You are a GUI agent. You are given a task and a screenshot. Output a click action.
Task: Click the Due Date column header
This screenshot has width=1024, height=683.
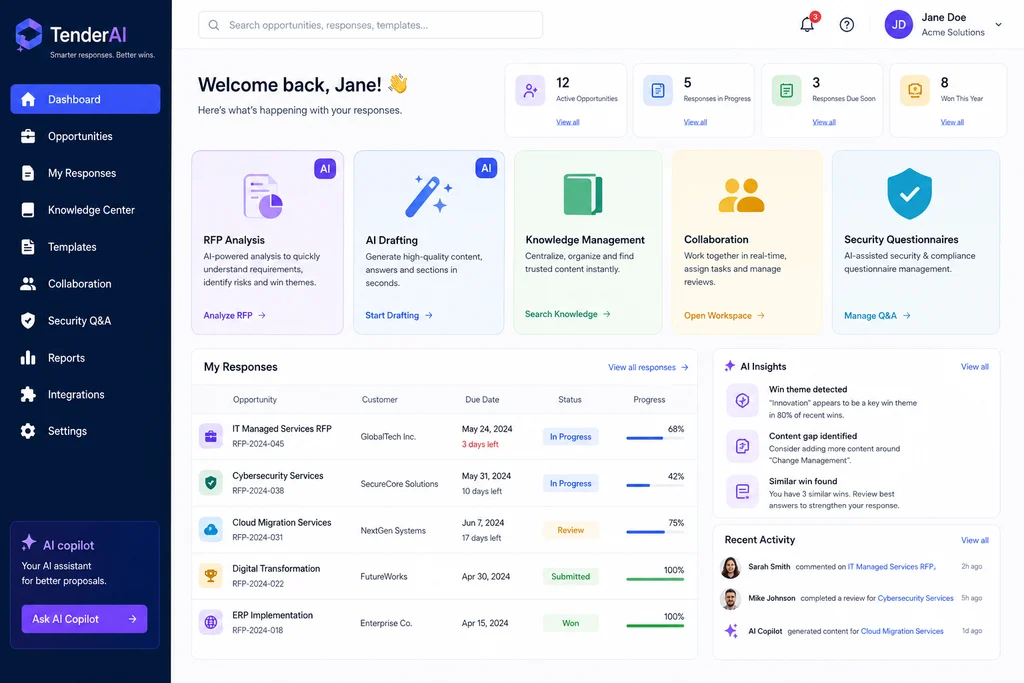482,400
